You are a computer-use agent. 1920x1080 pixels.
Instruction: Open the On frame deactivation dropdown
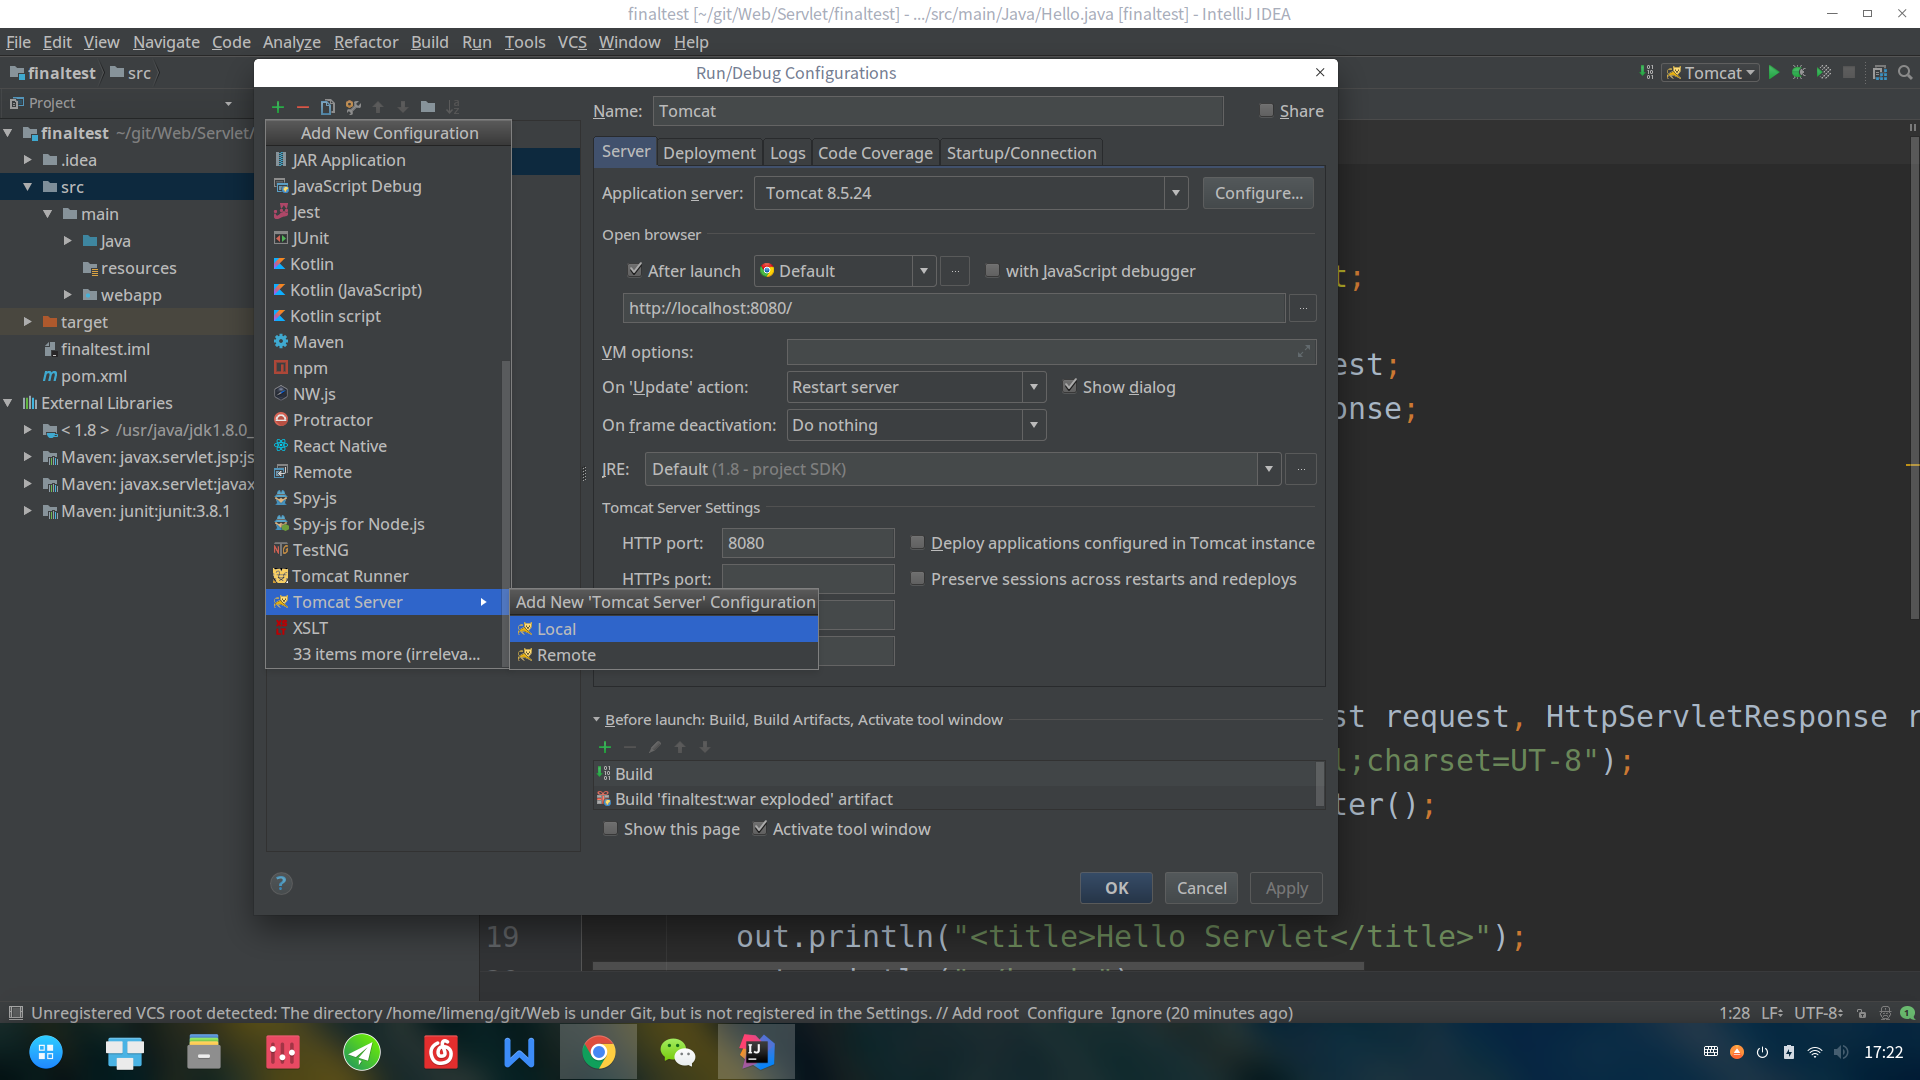[1033, 425]
